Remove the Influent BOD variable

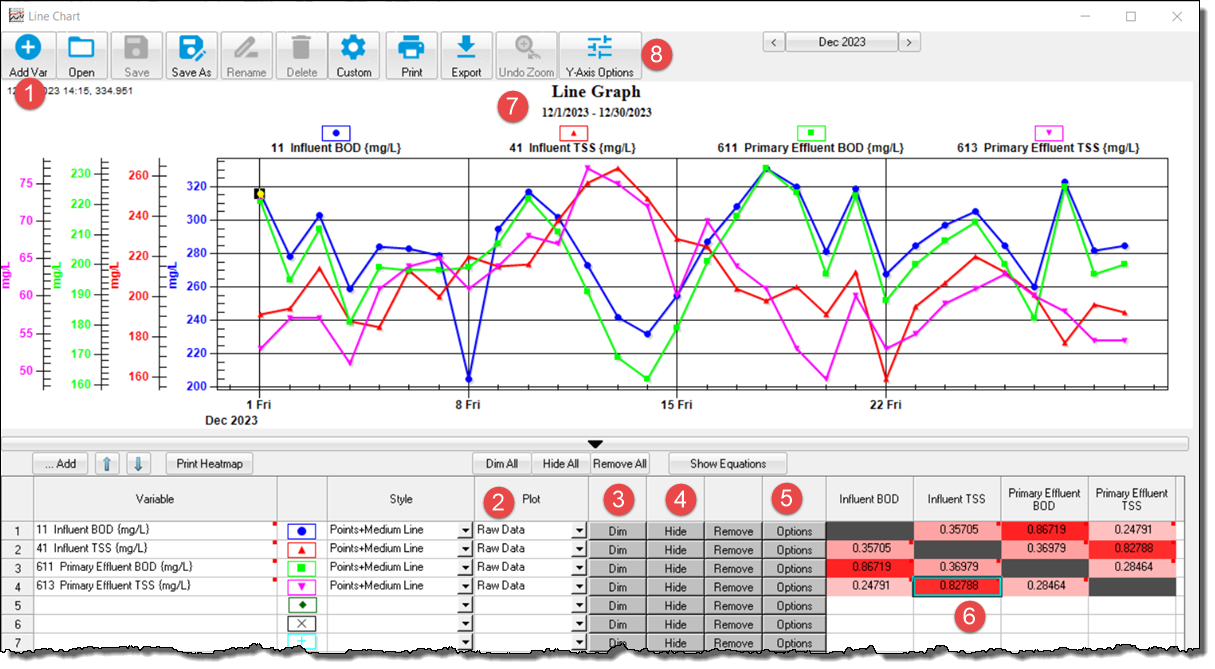(x=734, y=531)
